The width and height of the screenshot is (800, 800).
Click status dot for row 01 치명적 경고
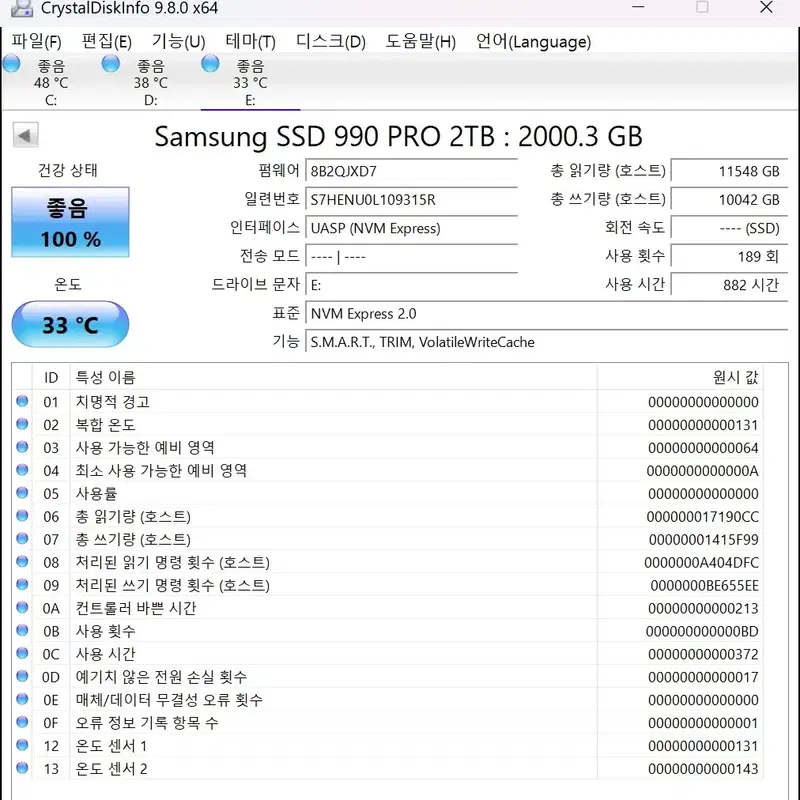click(x=22, y=401)
